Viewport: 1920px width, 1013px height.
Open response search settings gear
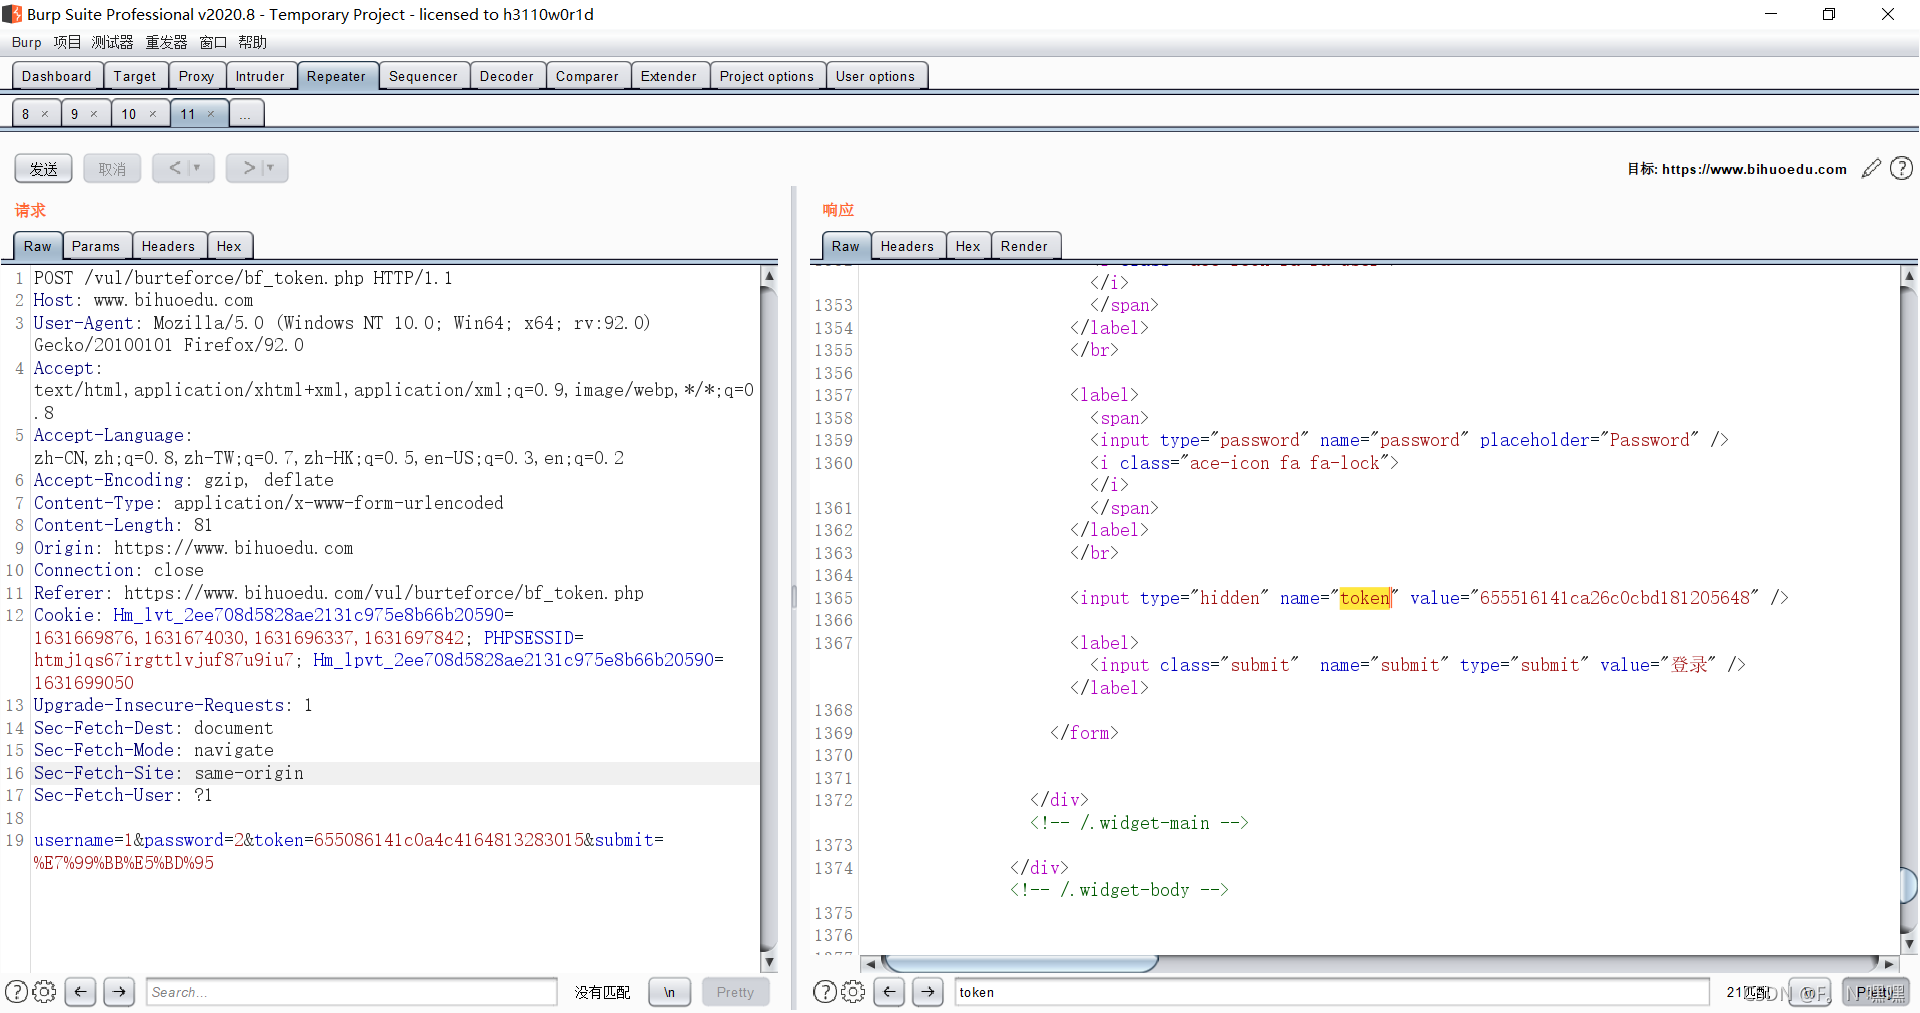pyautogui.click(x=853, y=992)
